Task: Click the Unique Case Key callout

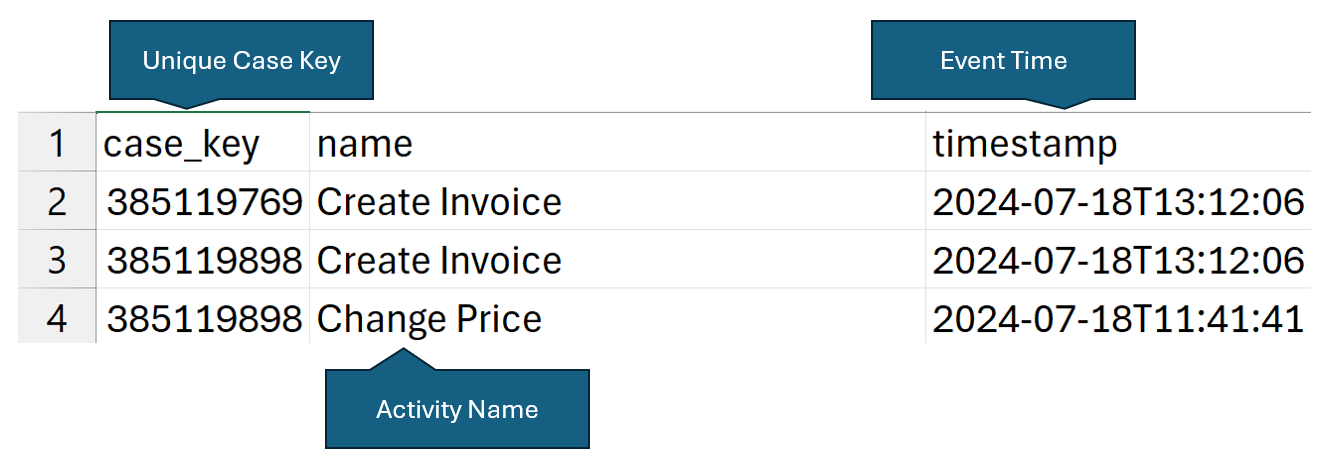Action: click(x=241, y=60)
